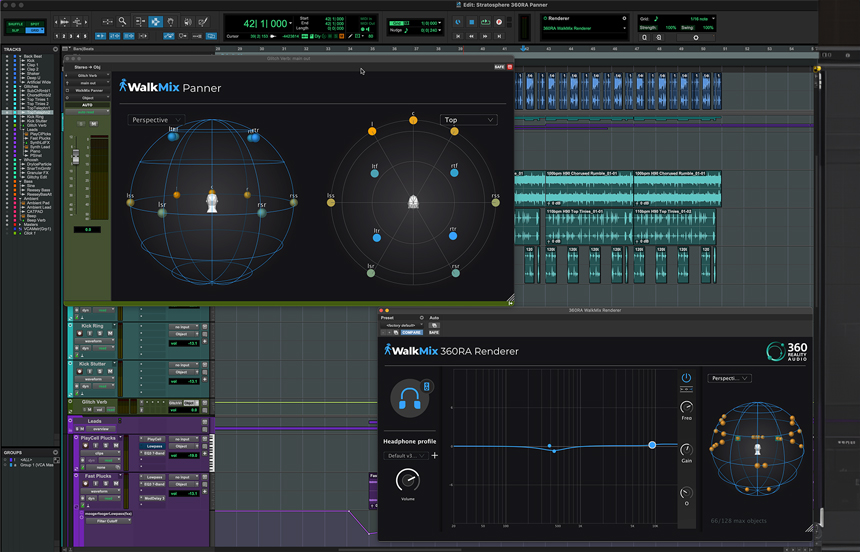The width and height of the screenshot is (860, 552).
Task: Open main counter format dropdown arrow
Action: point(290,23)
